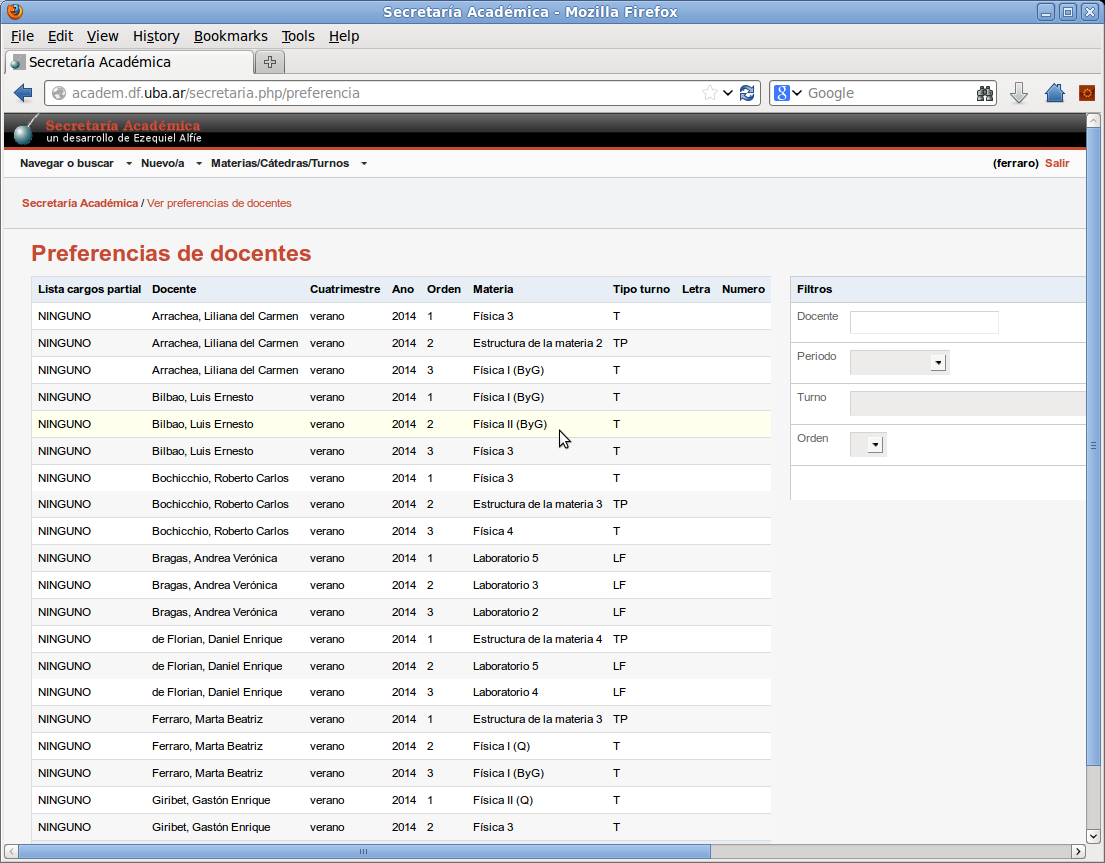The height and width of the screenshot is (863, 1105).
Task: Open the Tools menu
Action: (298, 36)
